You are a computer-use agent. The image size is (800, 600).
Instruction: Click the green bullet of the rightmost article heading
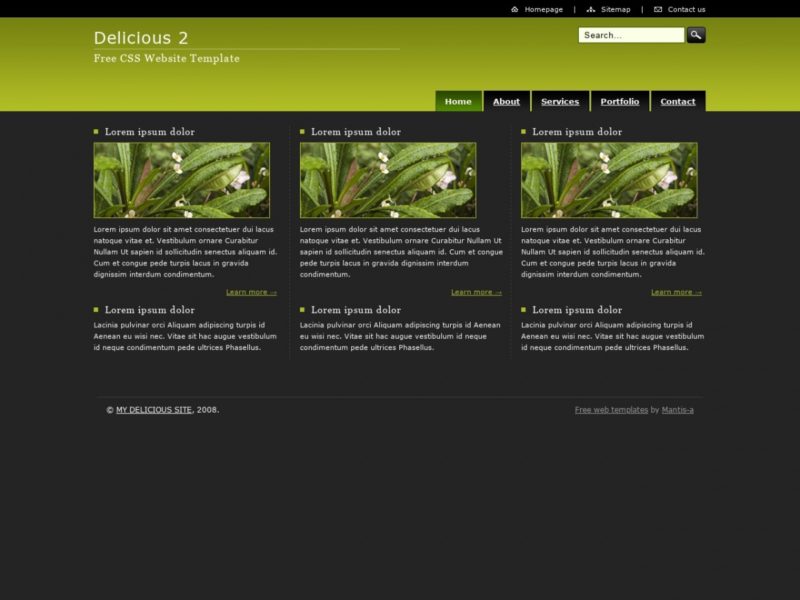(521, 130)
